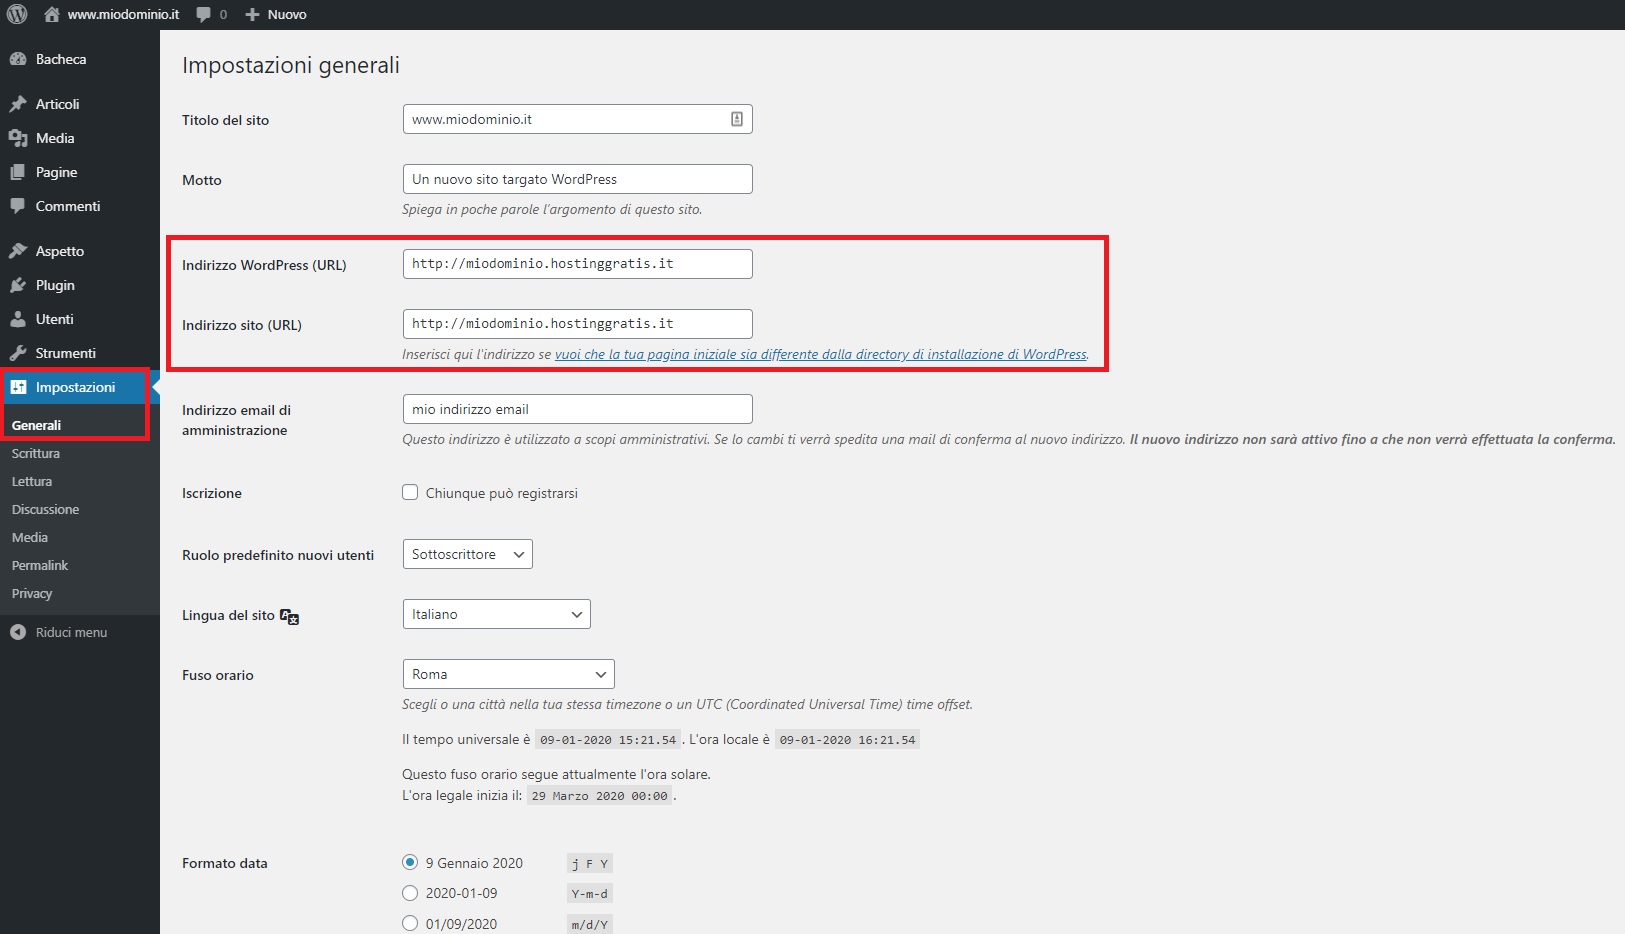Select the 01/09/2020 date format option
The width and height of the screenshot is (1625, 934).
click(410, 923)
